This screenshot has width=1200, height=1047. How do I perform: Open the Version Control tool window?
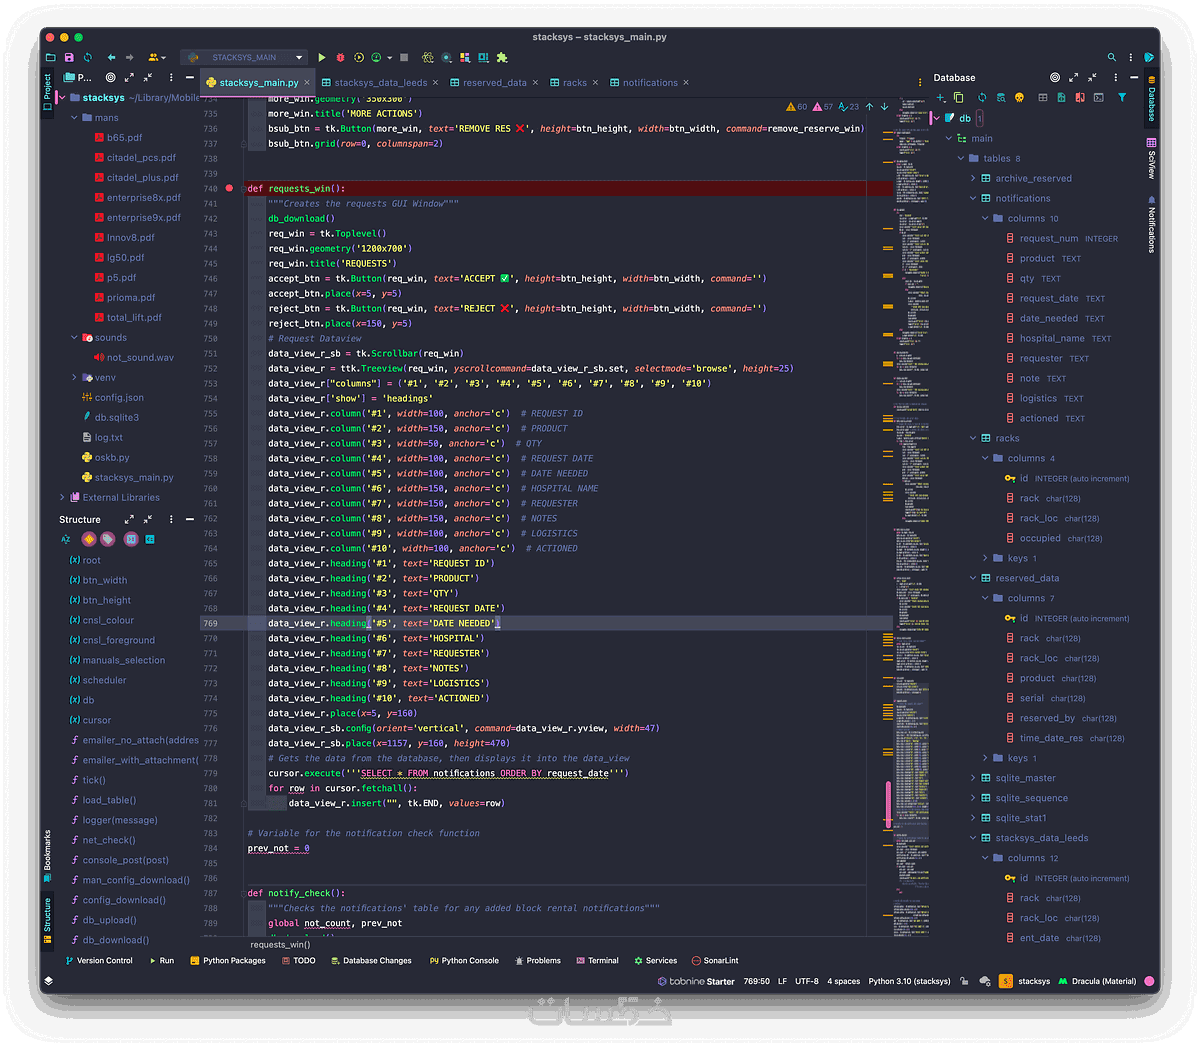[98, 961]
